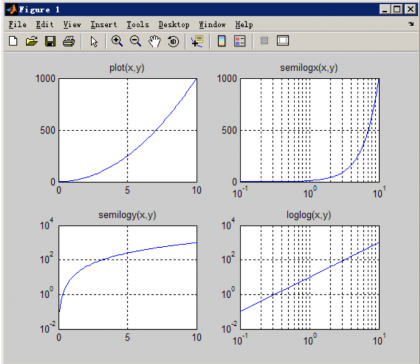The width and height of the screenshot is (420, 364).
Task: Click inside the loglog(x,y) plot axes
Action: [x=310, y=277]
